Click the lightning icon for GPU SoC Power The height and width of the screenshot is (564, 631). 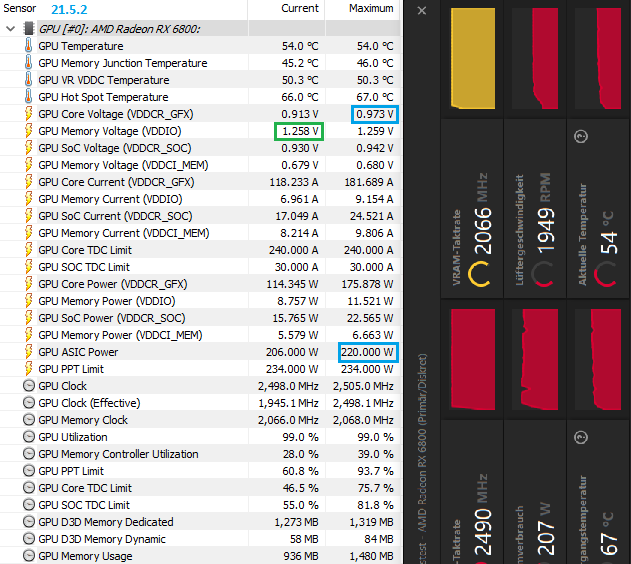29,318
